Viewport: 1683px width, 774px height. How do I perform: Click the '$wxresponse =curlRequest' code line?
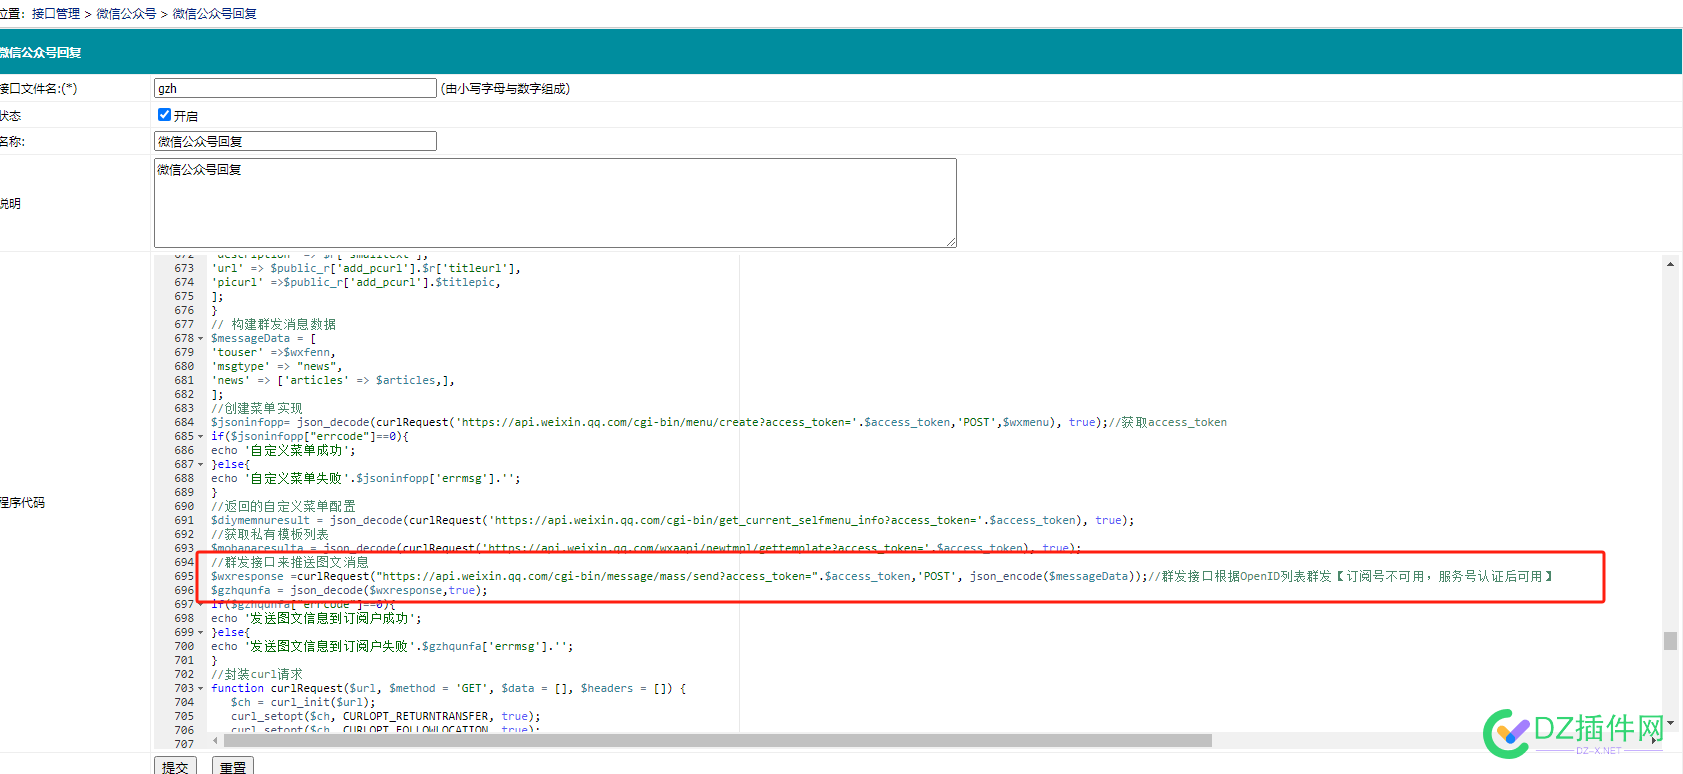[882, 576]
